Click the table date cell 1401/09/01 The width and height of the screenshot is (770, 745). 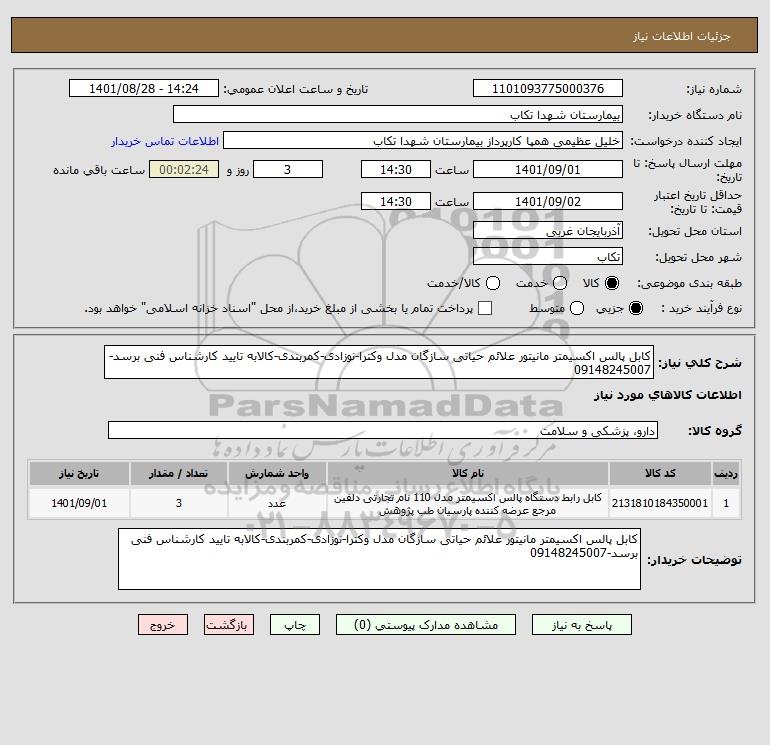pos(79,503)
